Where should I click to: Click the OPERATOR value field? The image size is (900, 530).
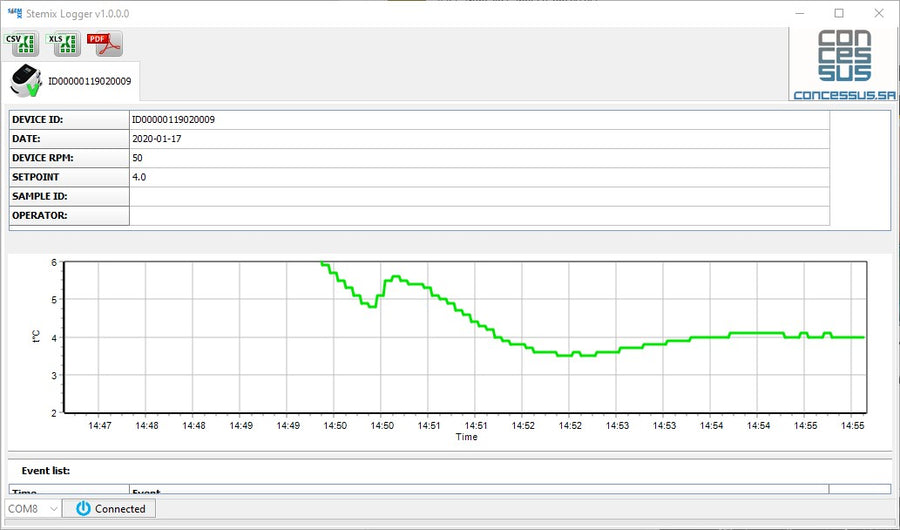(479, 215)
